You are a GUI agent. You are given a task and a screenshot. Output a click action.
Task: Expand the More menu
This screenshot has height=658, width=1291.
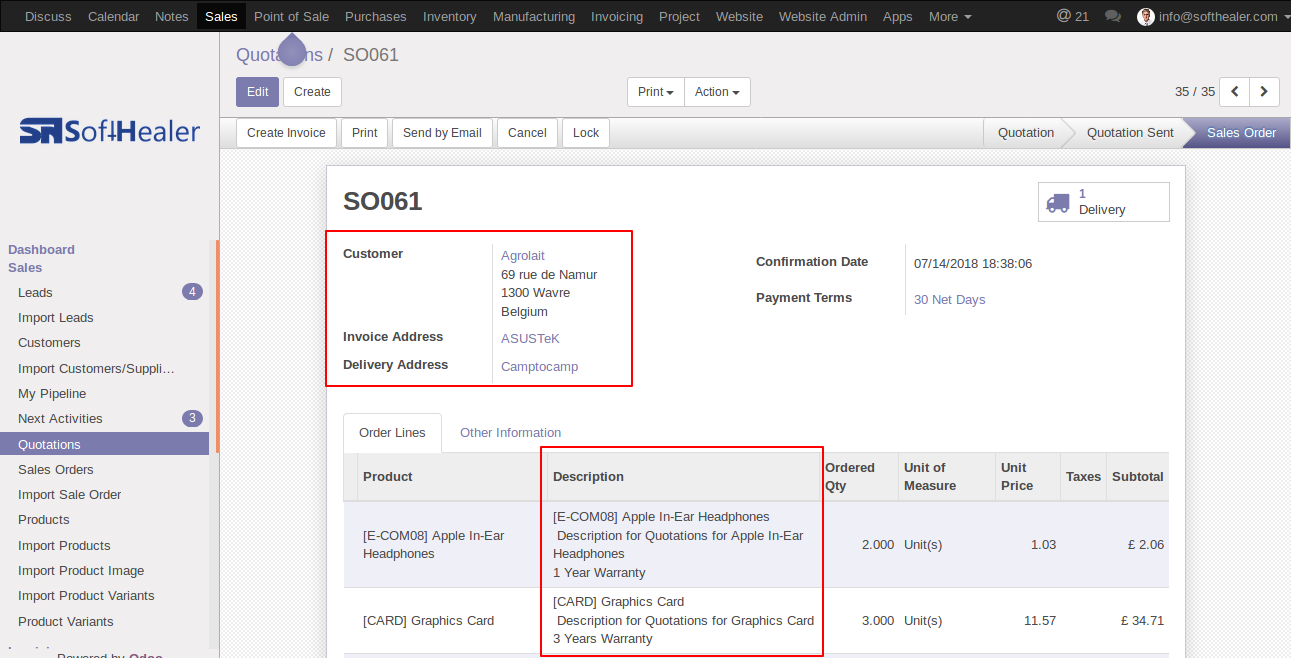950,16
